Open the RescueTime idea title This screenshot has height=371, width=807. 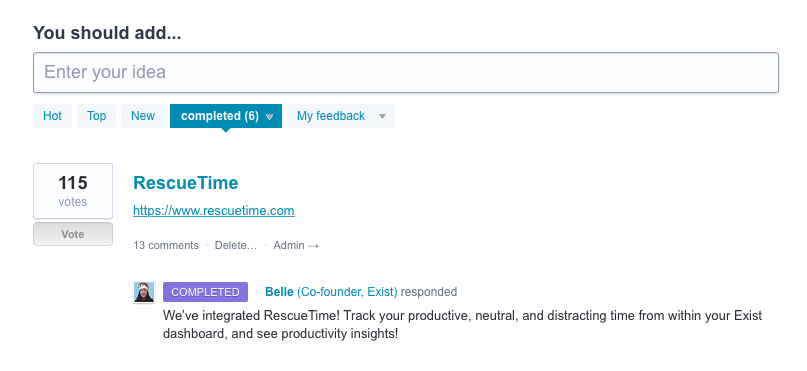coord(186,183)
